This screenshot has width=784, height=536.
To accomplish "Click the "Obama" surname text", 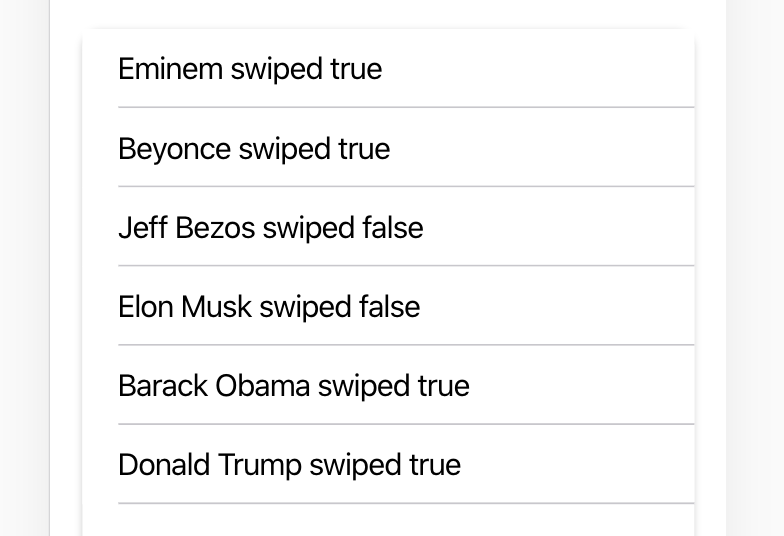I will [262, 386].
